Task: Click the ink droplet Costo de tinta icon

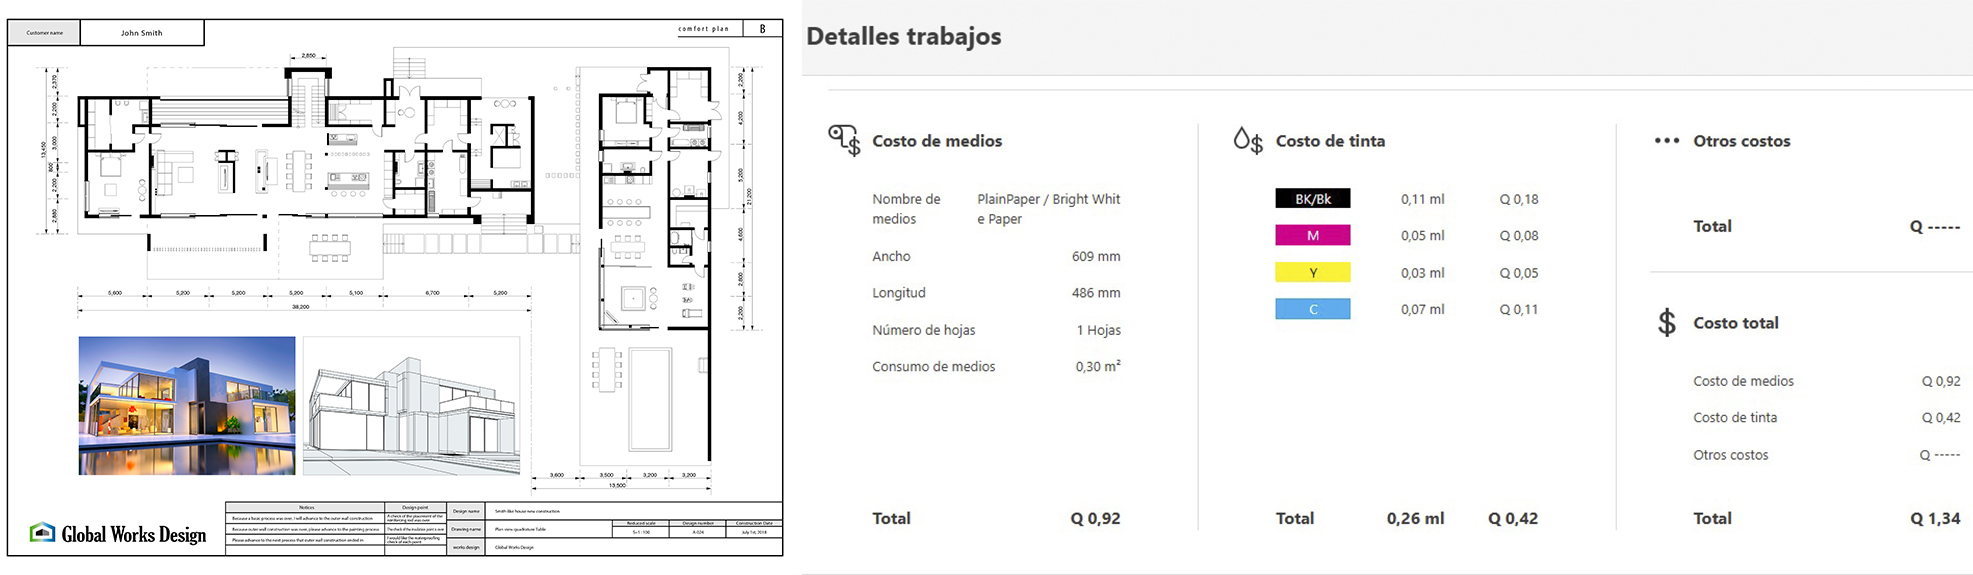Action: pyautogui.click(x=1247, y=141)
